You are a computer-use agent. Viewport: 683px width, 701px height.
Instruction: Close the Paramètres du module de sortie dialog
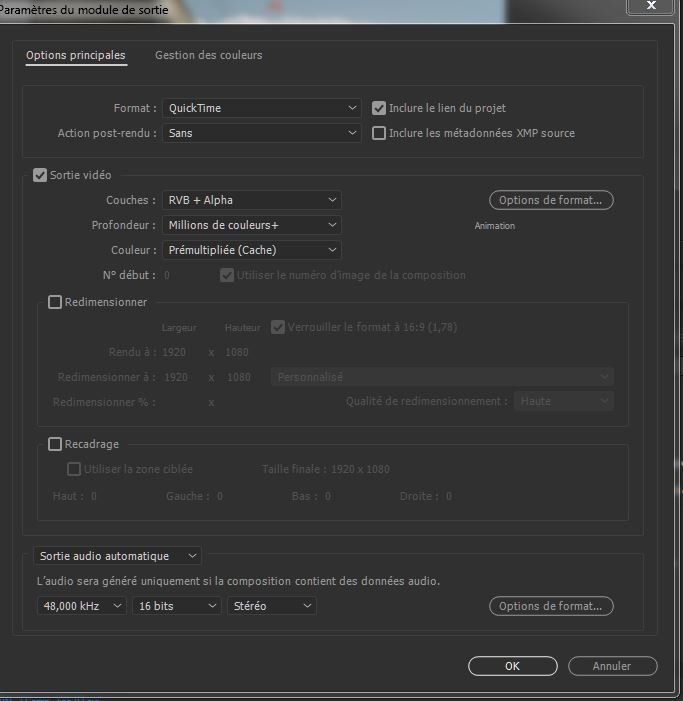(651, 6)
